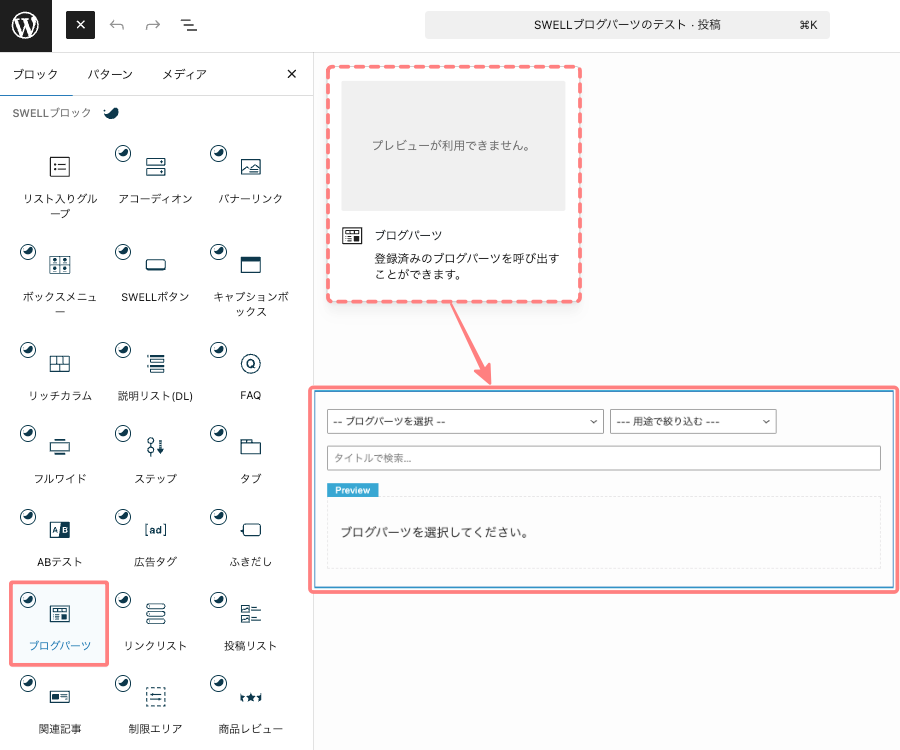This screenshot has width=900, height=750.
Task: Add the リッチカラム block
Action: coord(59,372)
